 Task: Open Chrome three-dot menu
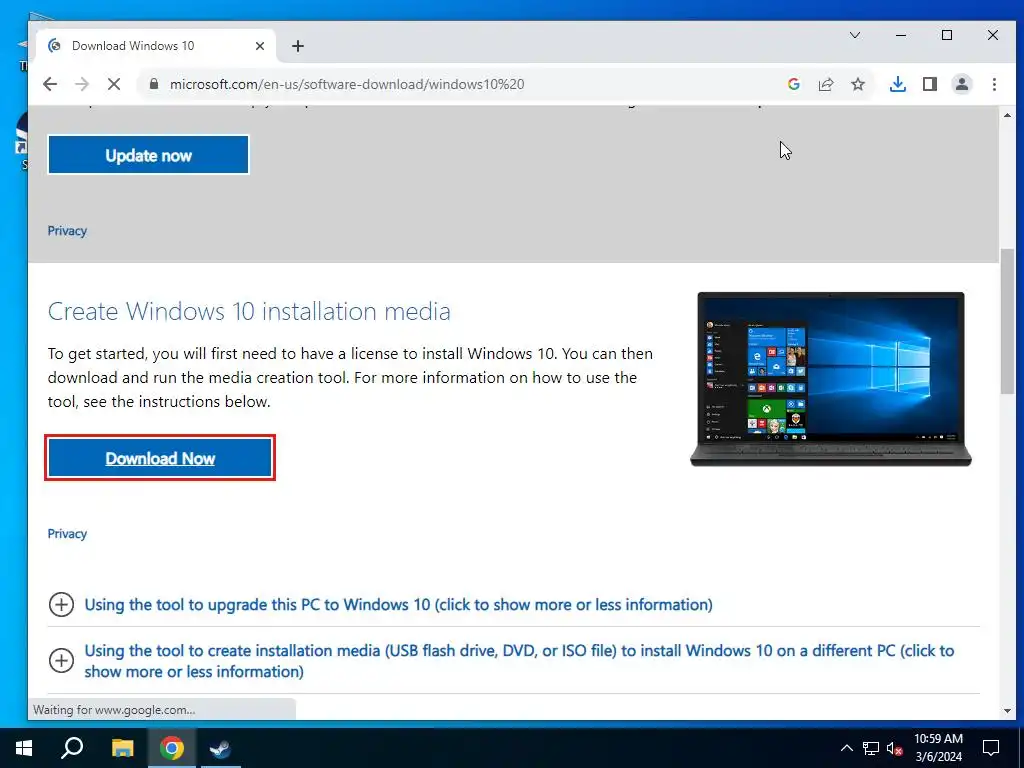[994, 84]
